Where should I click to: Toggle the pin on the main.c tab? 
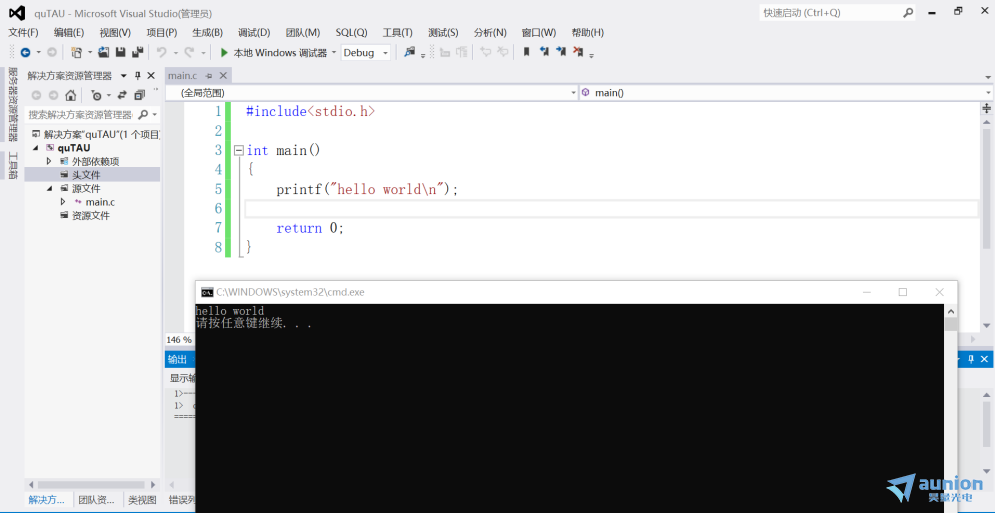209,76
